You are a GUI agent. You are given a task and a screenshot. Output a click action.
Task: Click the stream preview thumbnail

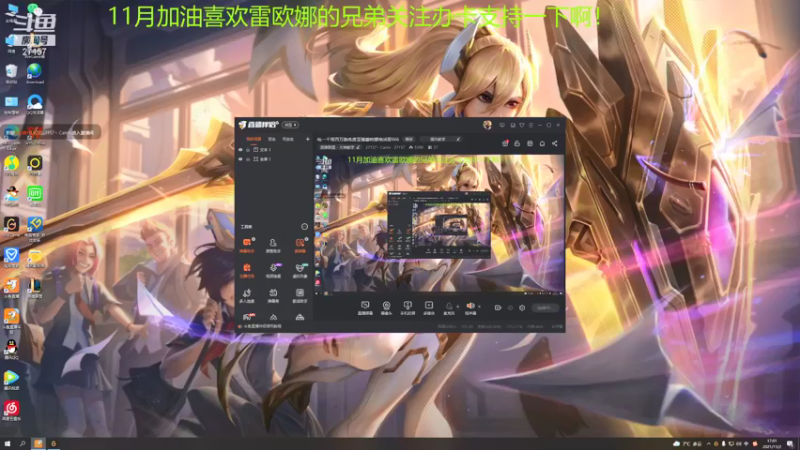pyautogui.click(x=439, y=223)
